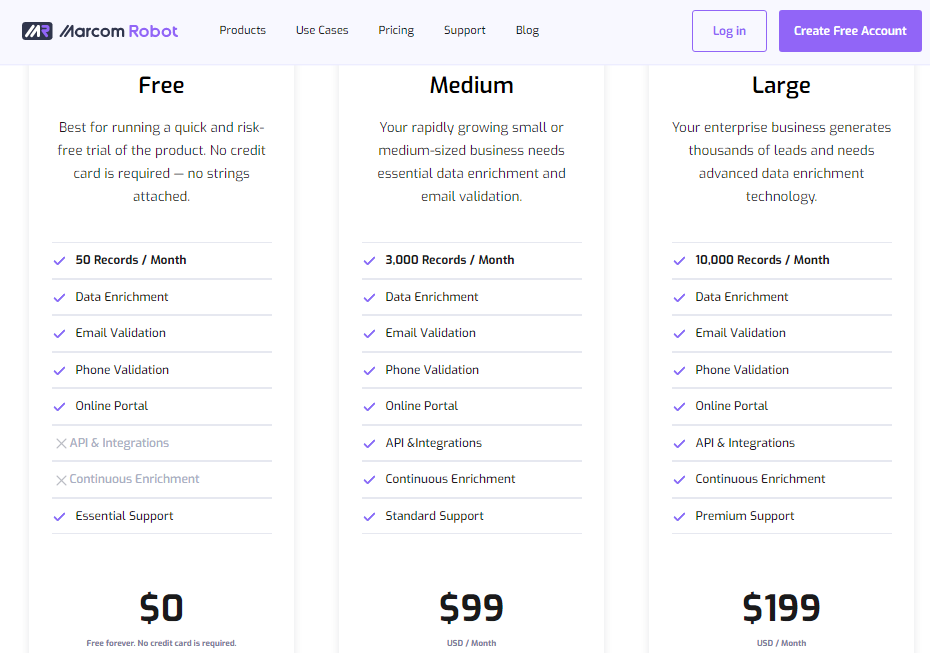Click the checkmark beside 10,000 Records / Month
The width and height of the screenshot is (930, 653).
point(680,260)
